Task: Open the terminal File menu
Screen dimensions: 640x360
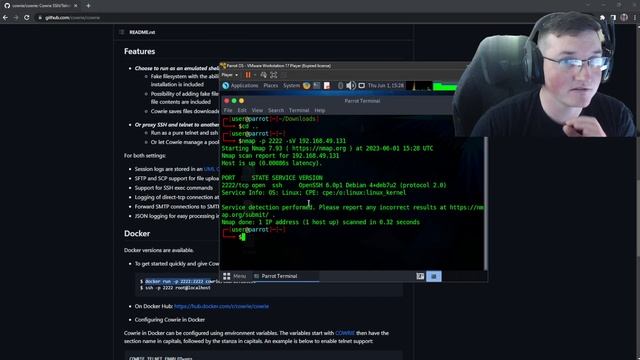Action: tap(228, 111)
